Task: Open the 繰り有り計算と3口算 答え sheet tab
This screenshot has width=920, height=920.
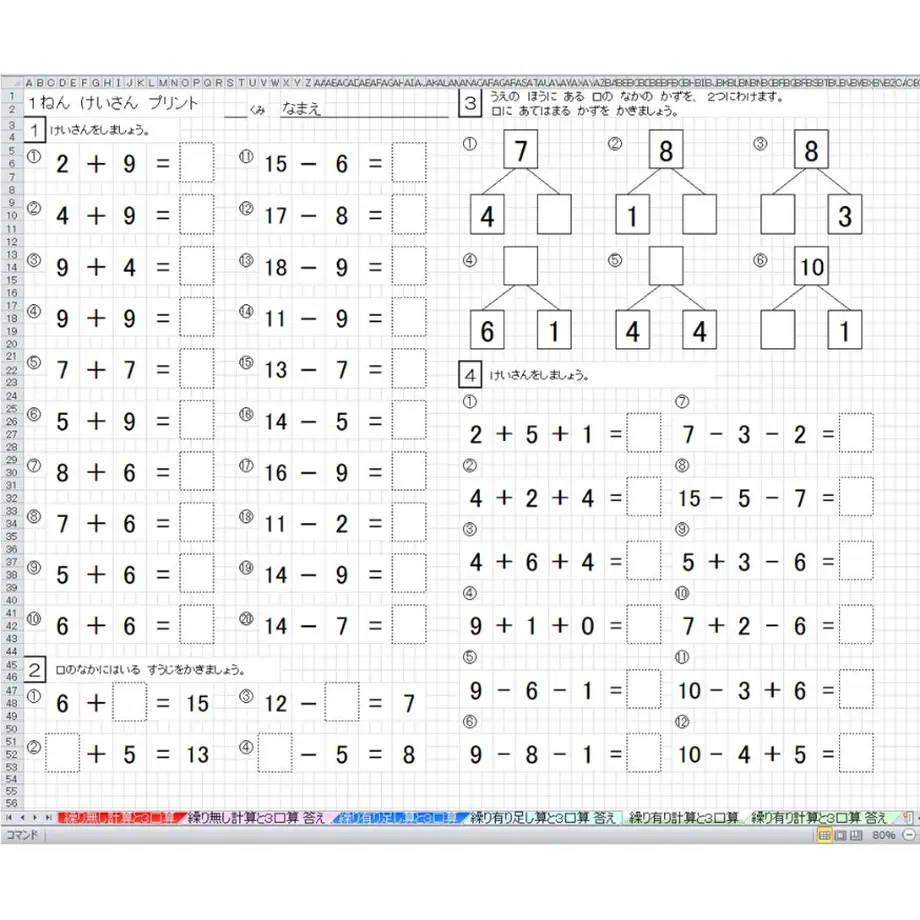Action: [x=819, y=817]
